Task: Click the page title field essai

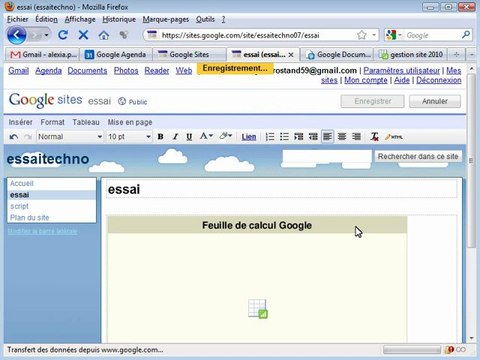Action: [282, 189]
